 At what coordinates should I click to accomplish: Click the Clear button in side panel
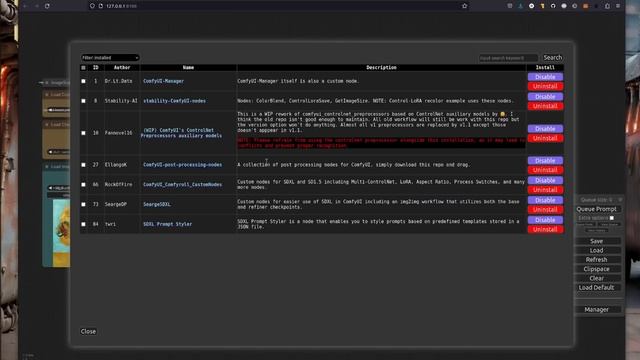[x=596, y=278]
